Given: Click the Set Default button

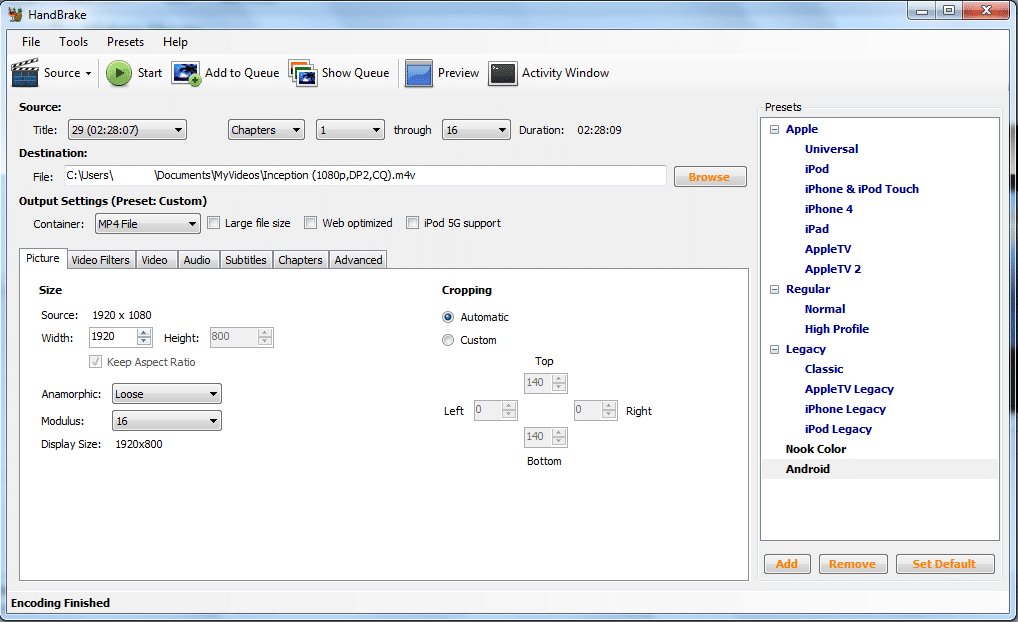Looking at the screenshot, I should pos(945,564).
